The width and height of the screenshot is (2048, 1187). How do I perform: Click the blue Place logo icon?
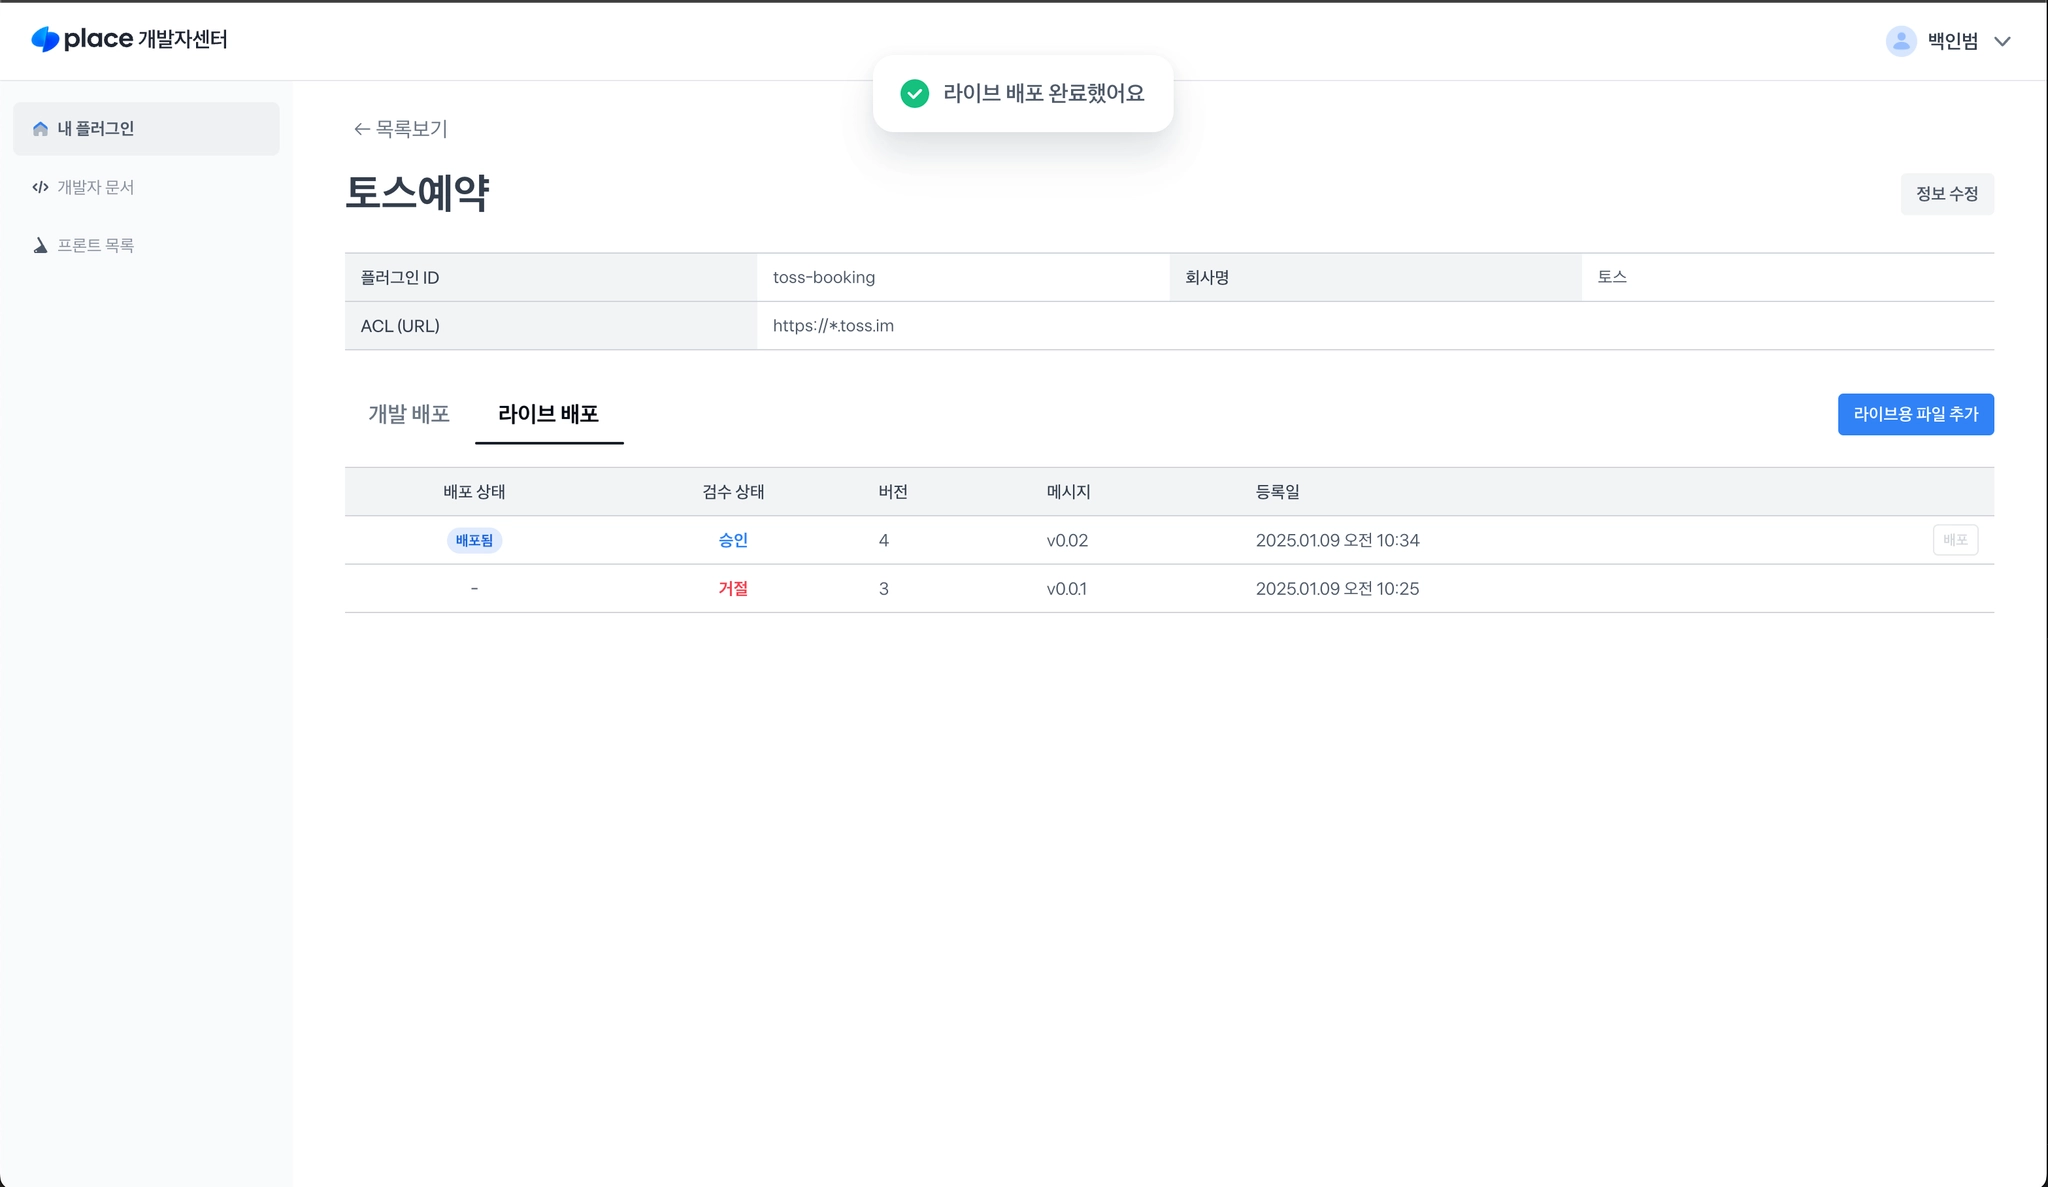(x=45, y=39)
